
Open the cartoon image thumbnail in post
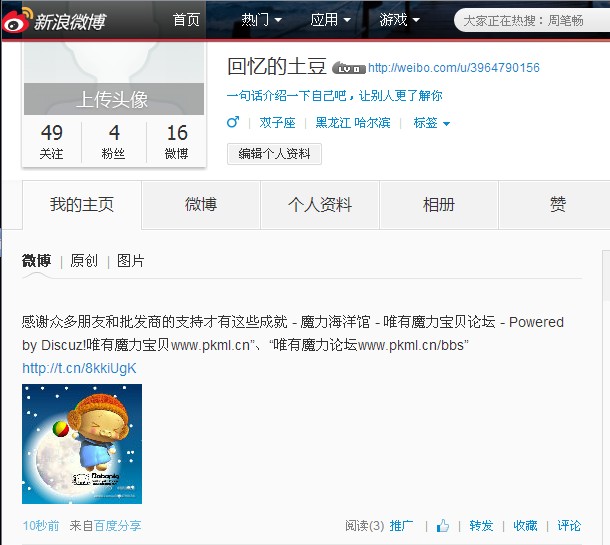(82, 444)
